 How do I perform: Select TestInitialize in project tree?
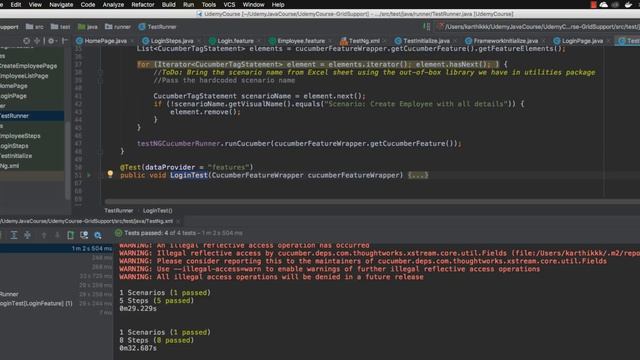click(16, 156)
